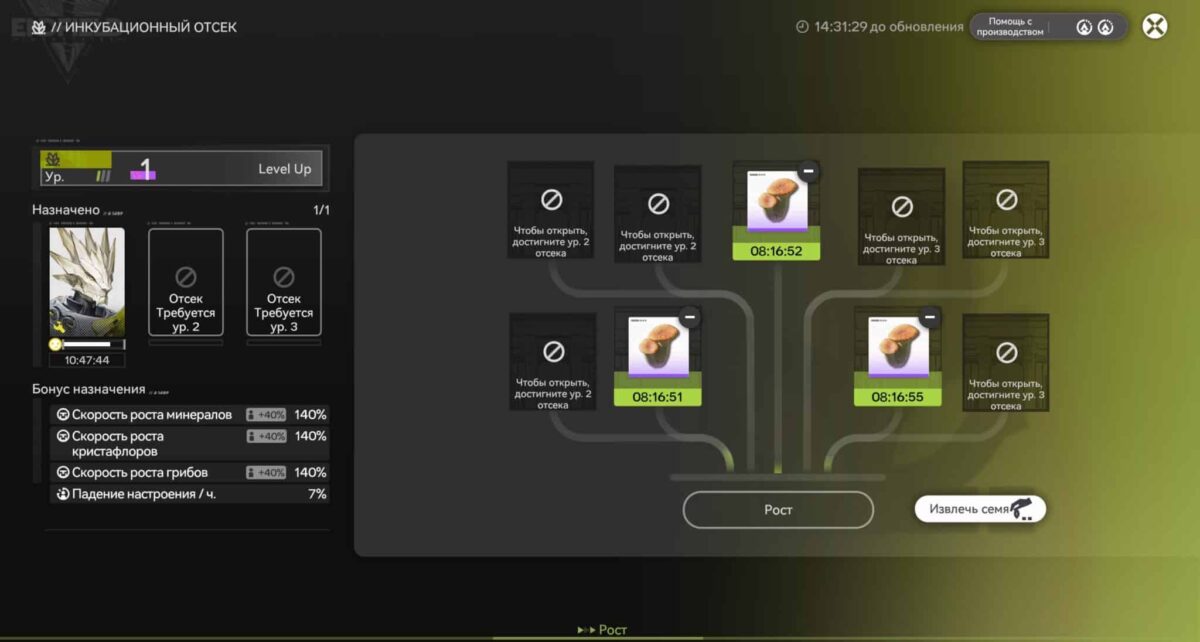Viewport: 1200px width, 642px height.
Task: Click the operator mood progress bar
Action: click(x=87, y=344)
